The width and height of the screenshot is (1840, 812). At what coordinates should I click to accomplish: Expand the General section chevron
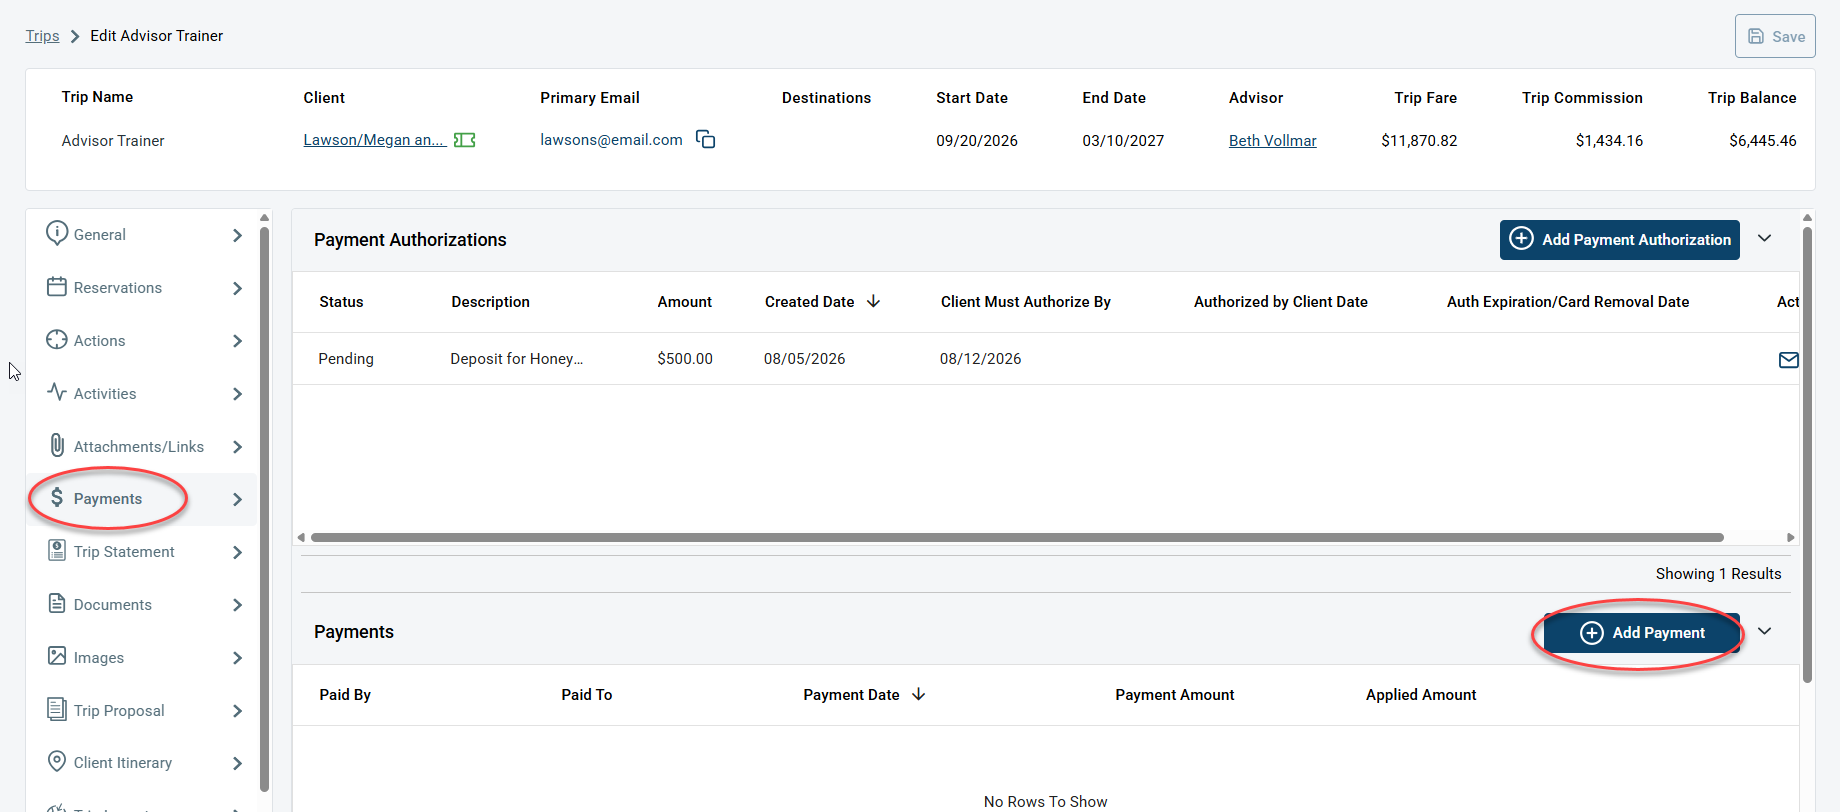(x=237, y=235)
